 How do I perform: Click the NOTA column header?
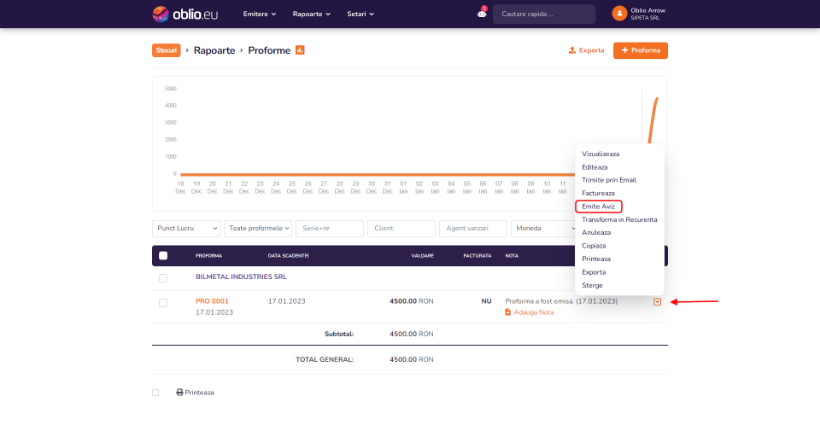[511, 256]
